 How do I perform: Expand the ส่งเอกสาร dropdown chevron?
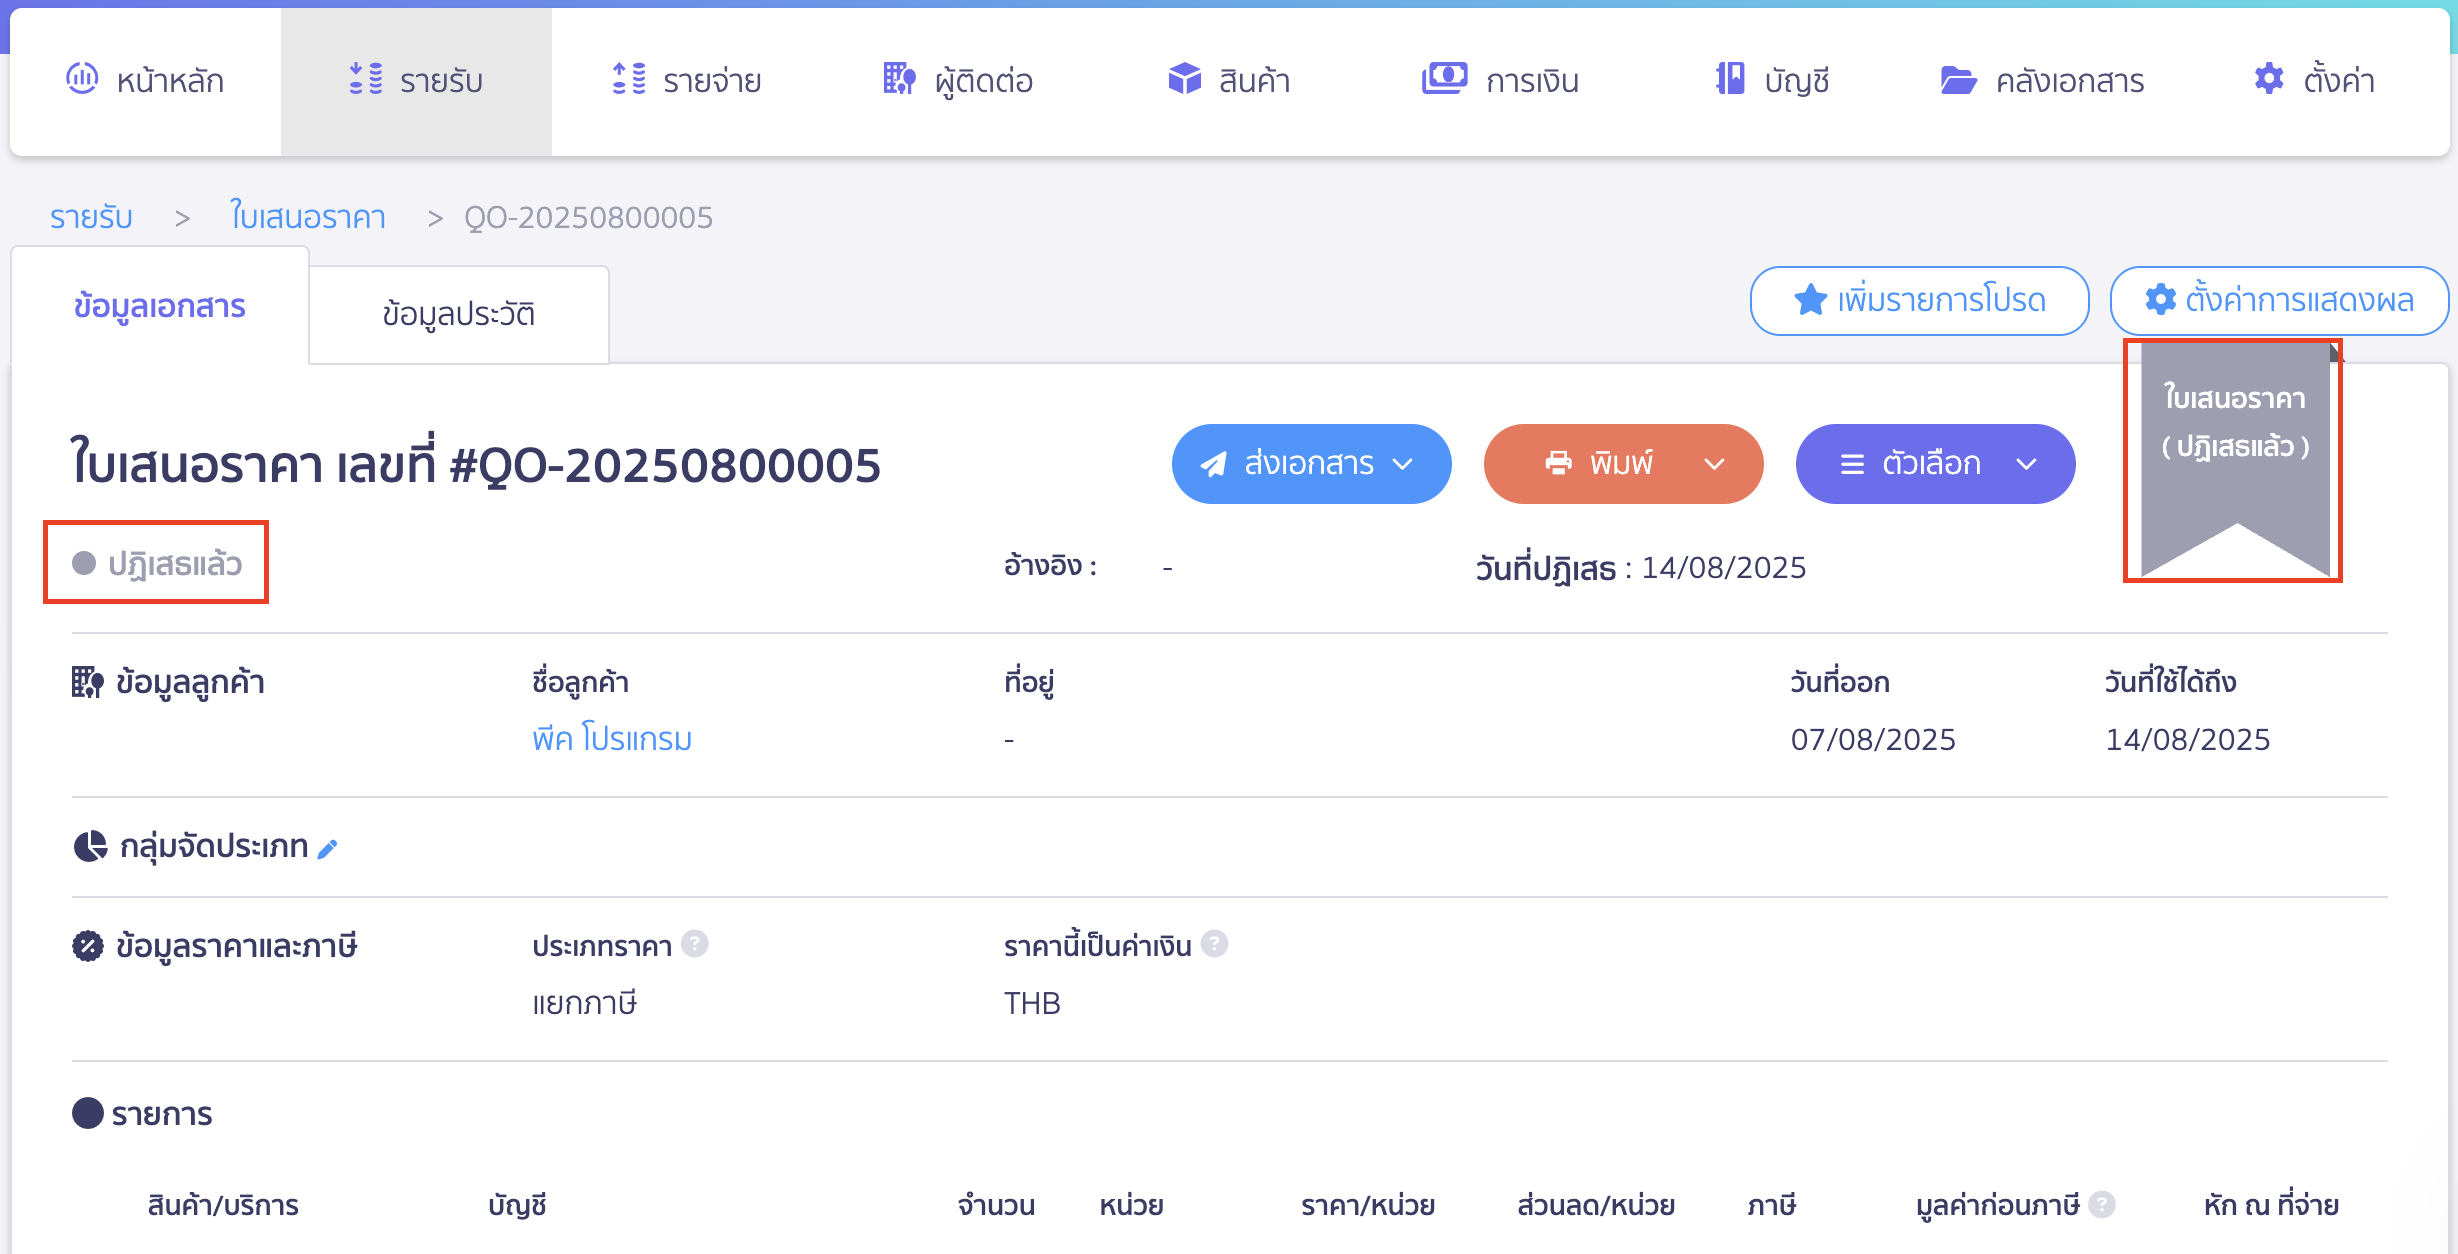[x=1403, y=464]
